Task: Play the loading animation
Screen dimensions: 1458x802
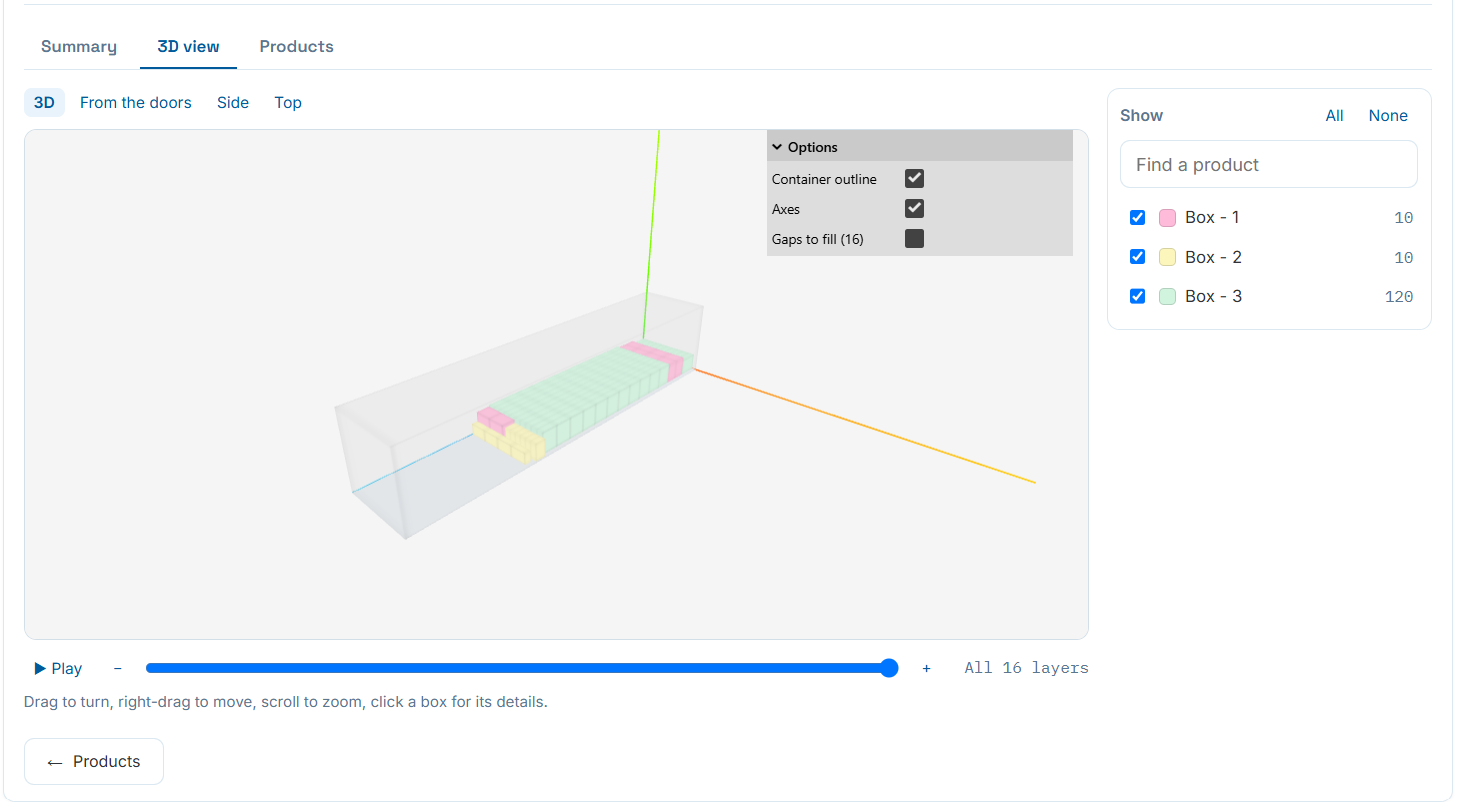Action: [x=58, y=668]
